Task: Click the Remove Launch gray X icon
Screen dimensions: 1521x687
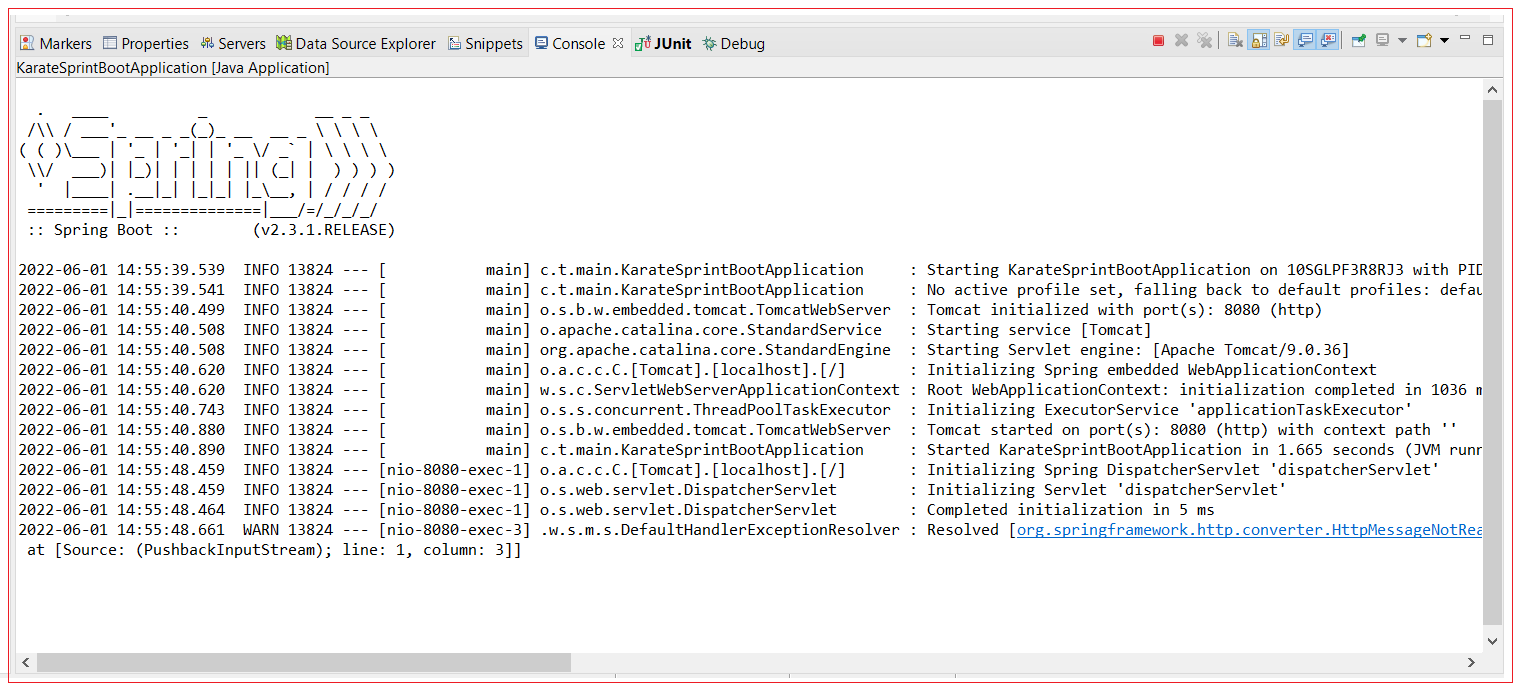Action: tap(1181, 41)
